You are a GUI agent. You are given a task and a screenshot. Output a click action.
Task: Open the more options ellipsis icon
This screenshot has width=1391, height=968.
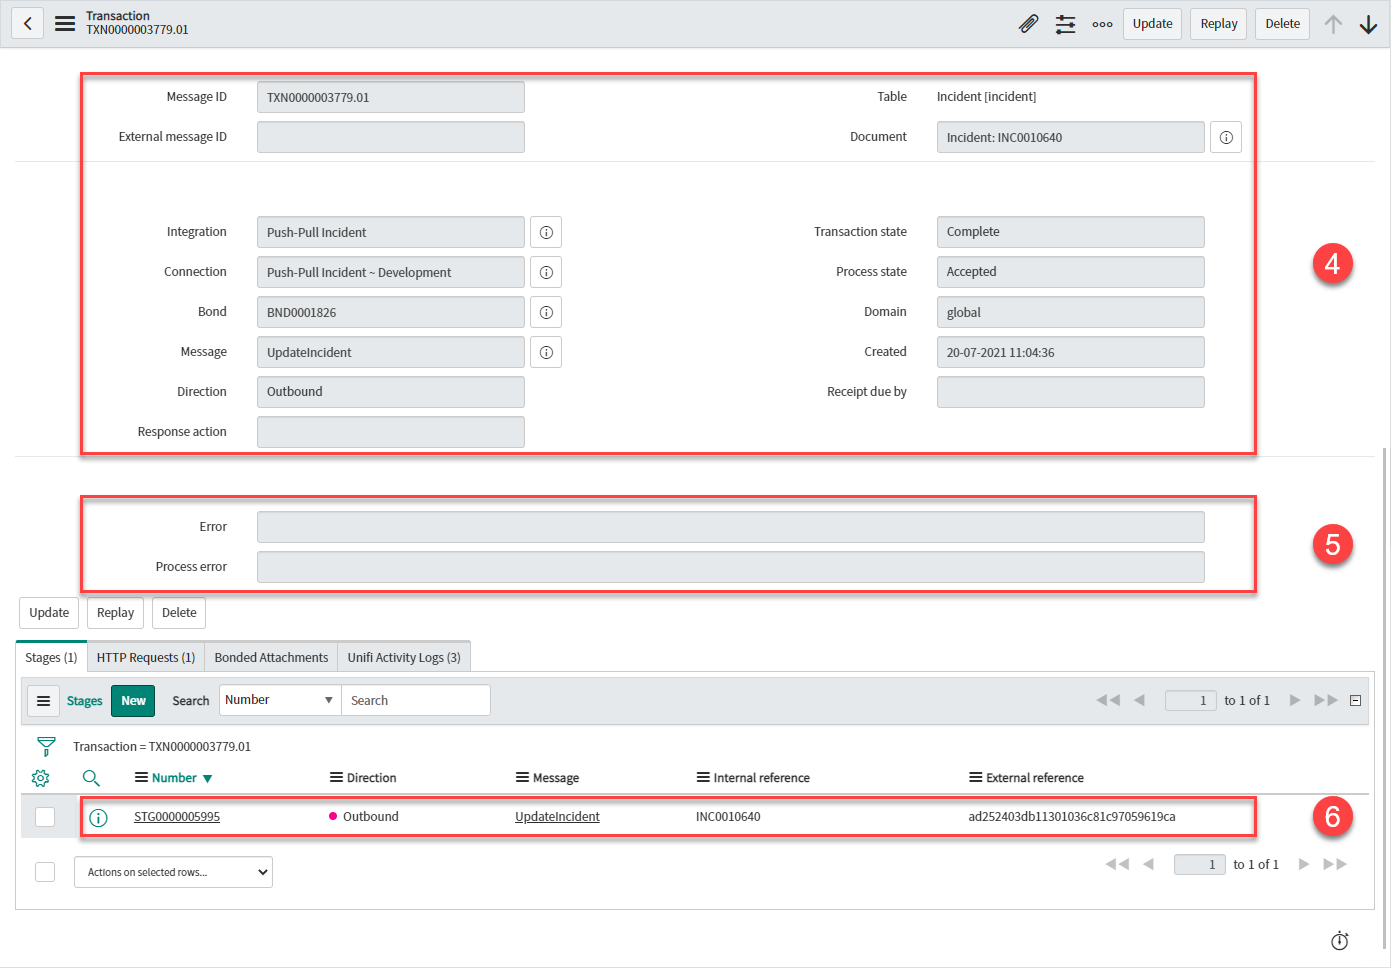tap(1102, 24)
